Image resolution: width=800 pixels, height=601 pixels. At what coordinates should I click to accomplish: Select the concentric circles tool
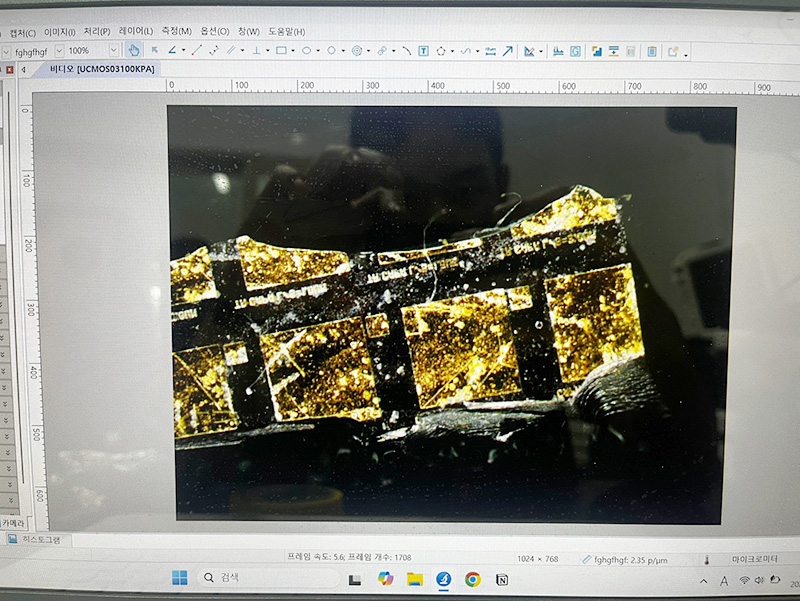click(x=357, y=51)
